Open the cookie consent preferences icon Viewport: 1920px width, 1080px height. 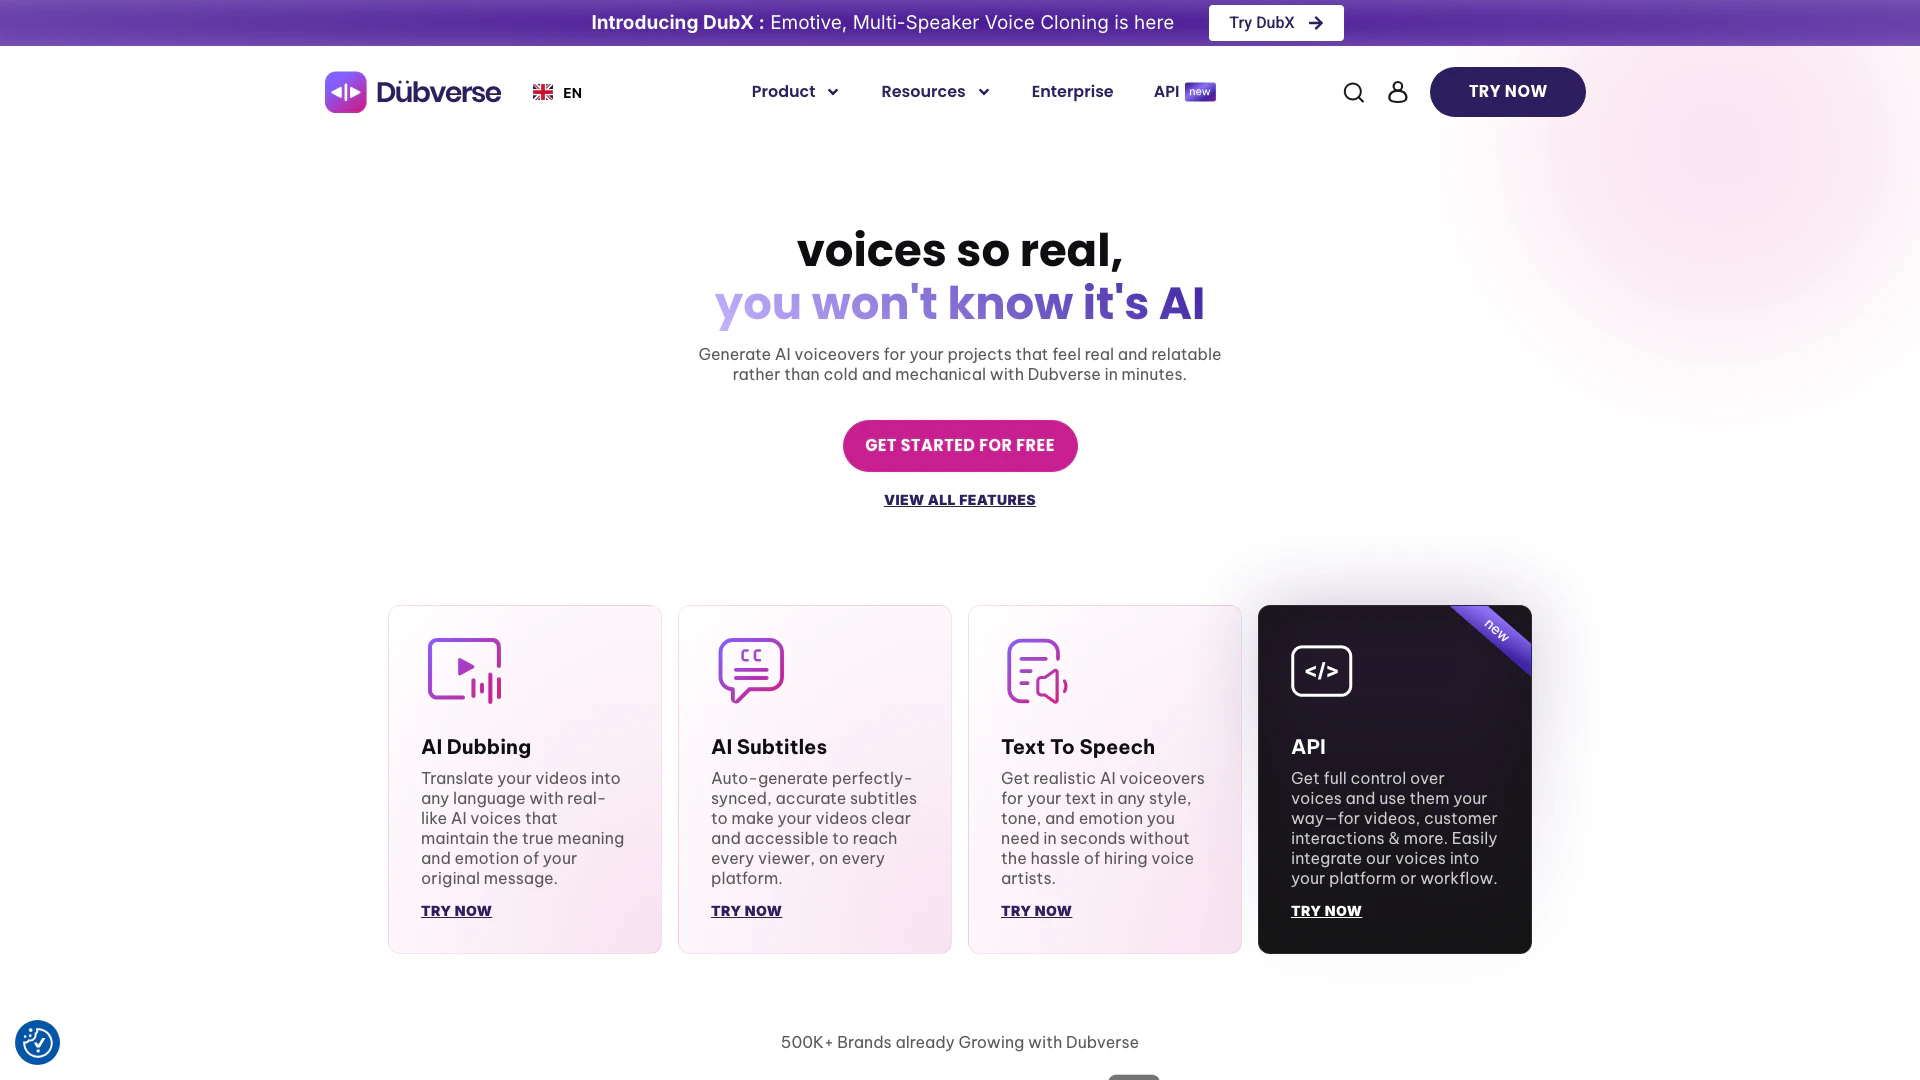pos(37,1042)
